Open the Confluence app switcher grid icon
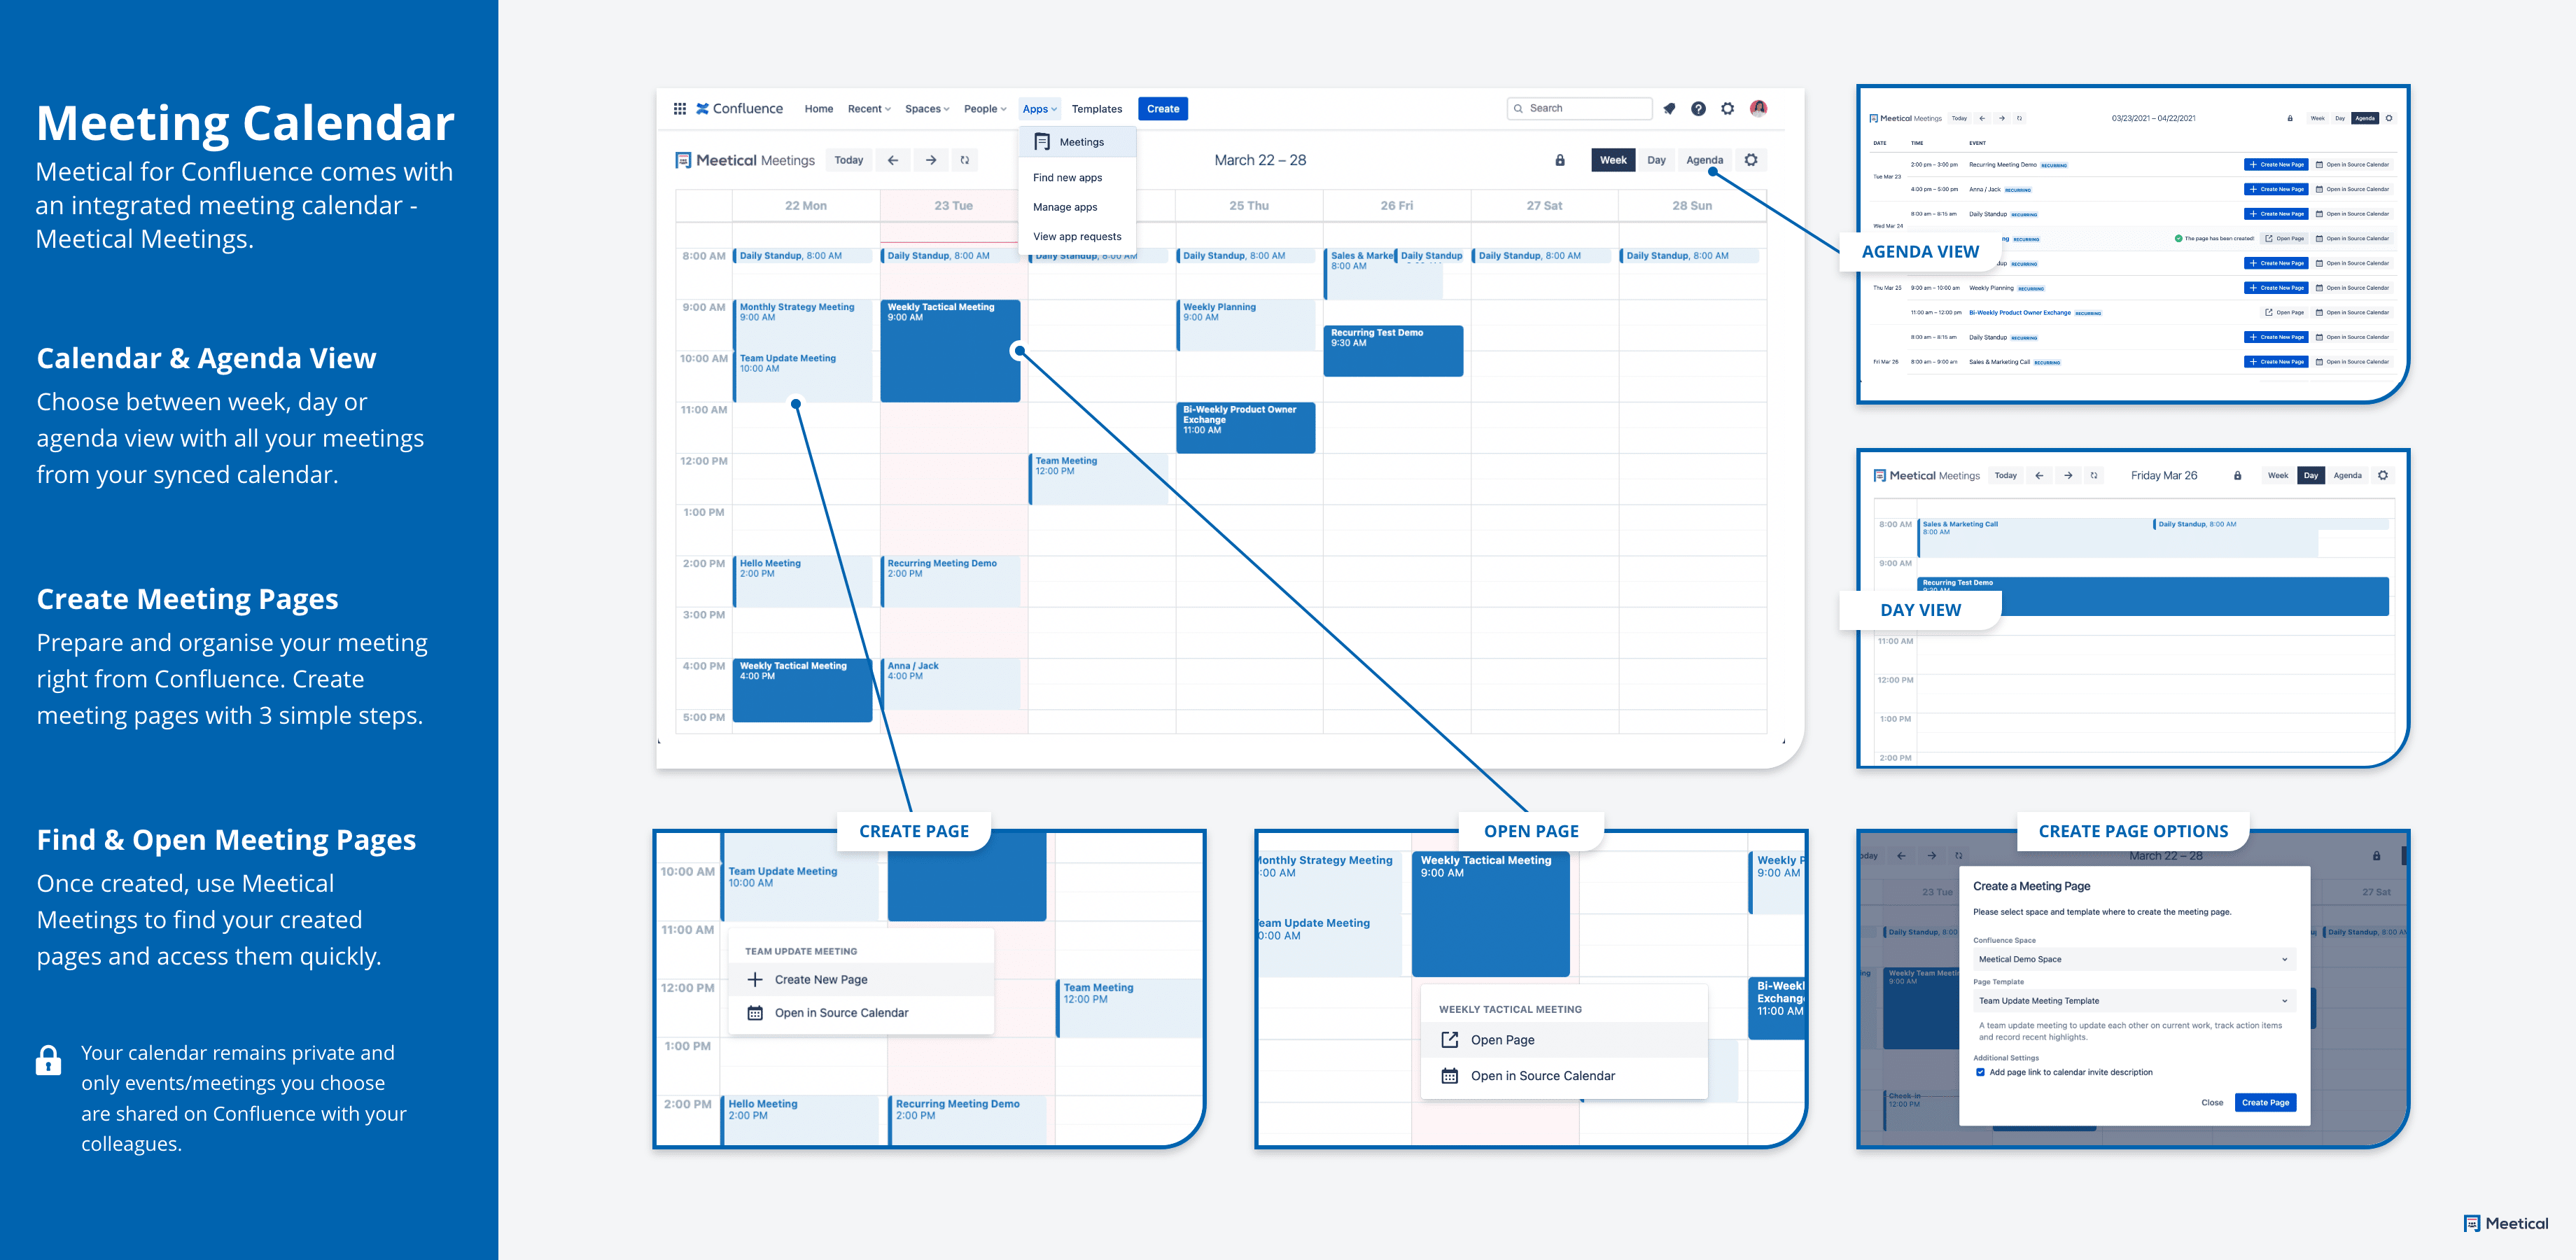 (680, 108)
